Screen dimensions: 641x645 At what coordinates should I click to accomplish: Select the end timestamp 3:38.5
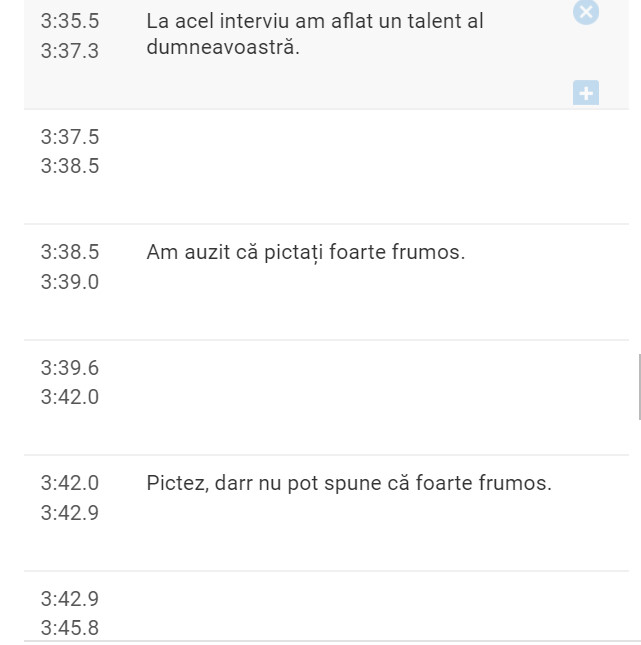pos(70,166)
